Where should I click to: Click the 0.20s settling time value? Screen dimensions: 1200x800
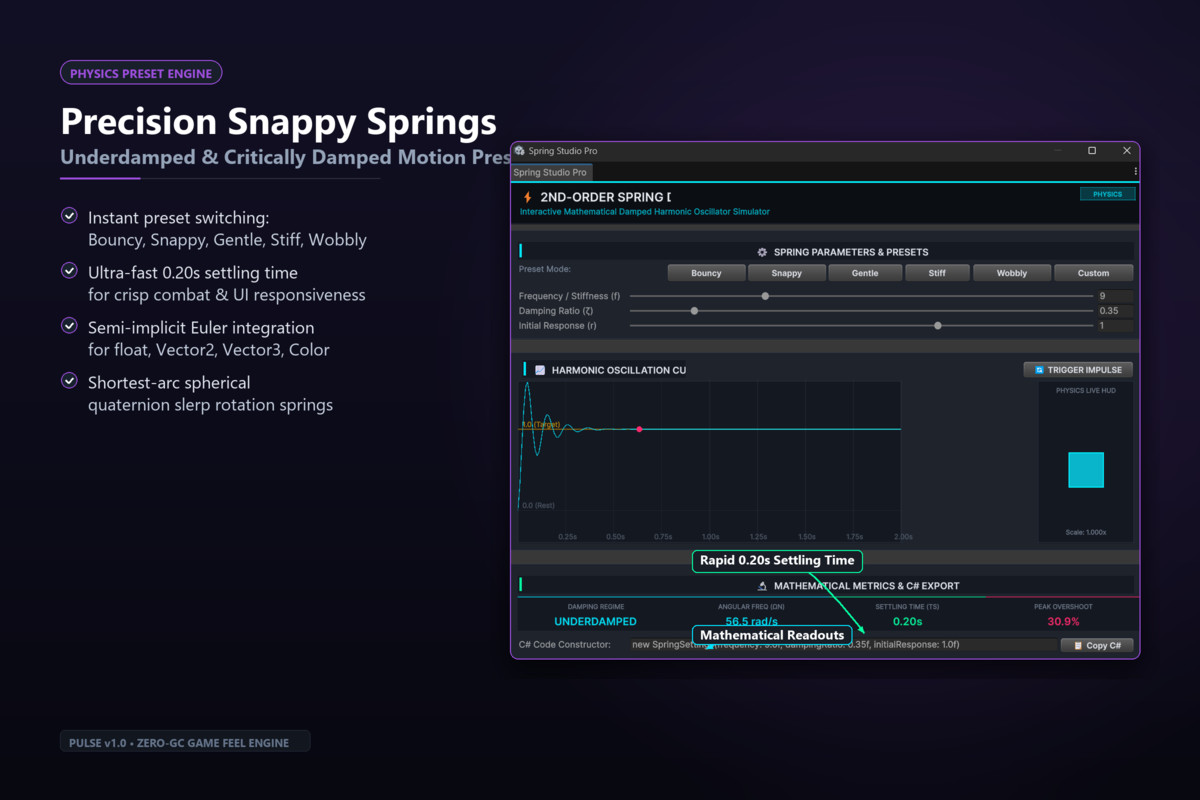(907, 621)
